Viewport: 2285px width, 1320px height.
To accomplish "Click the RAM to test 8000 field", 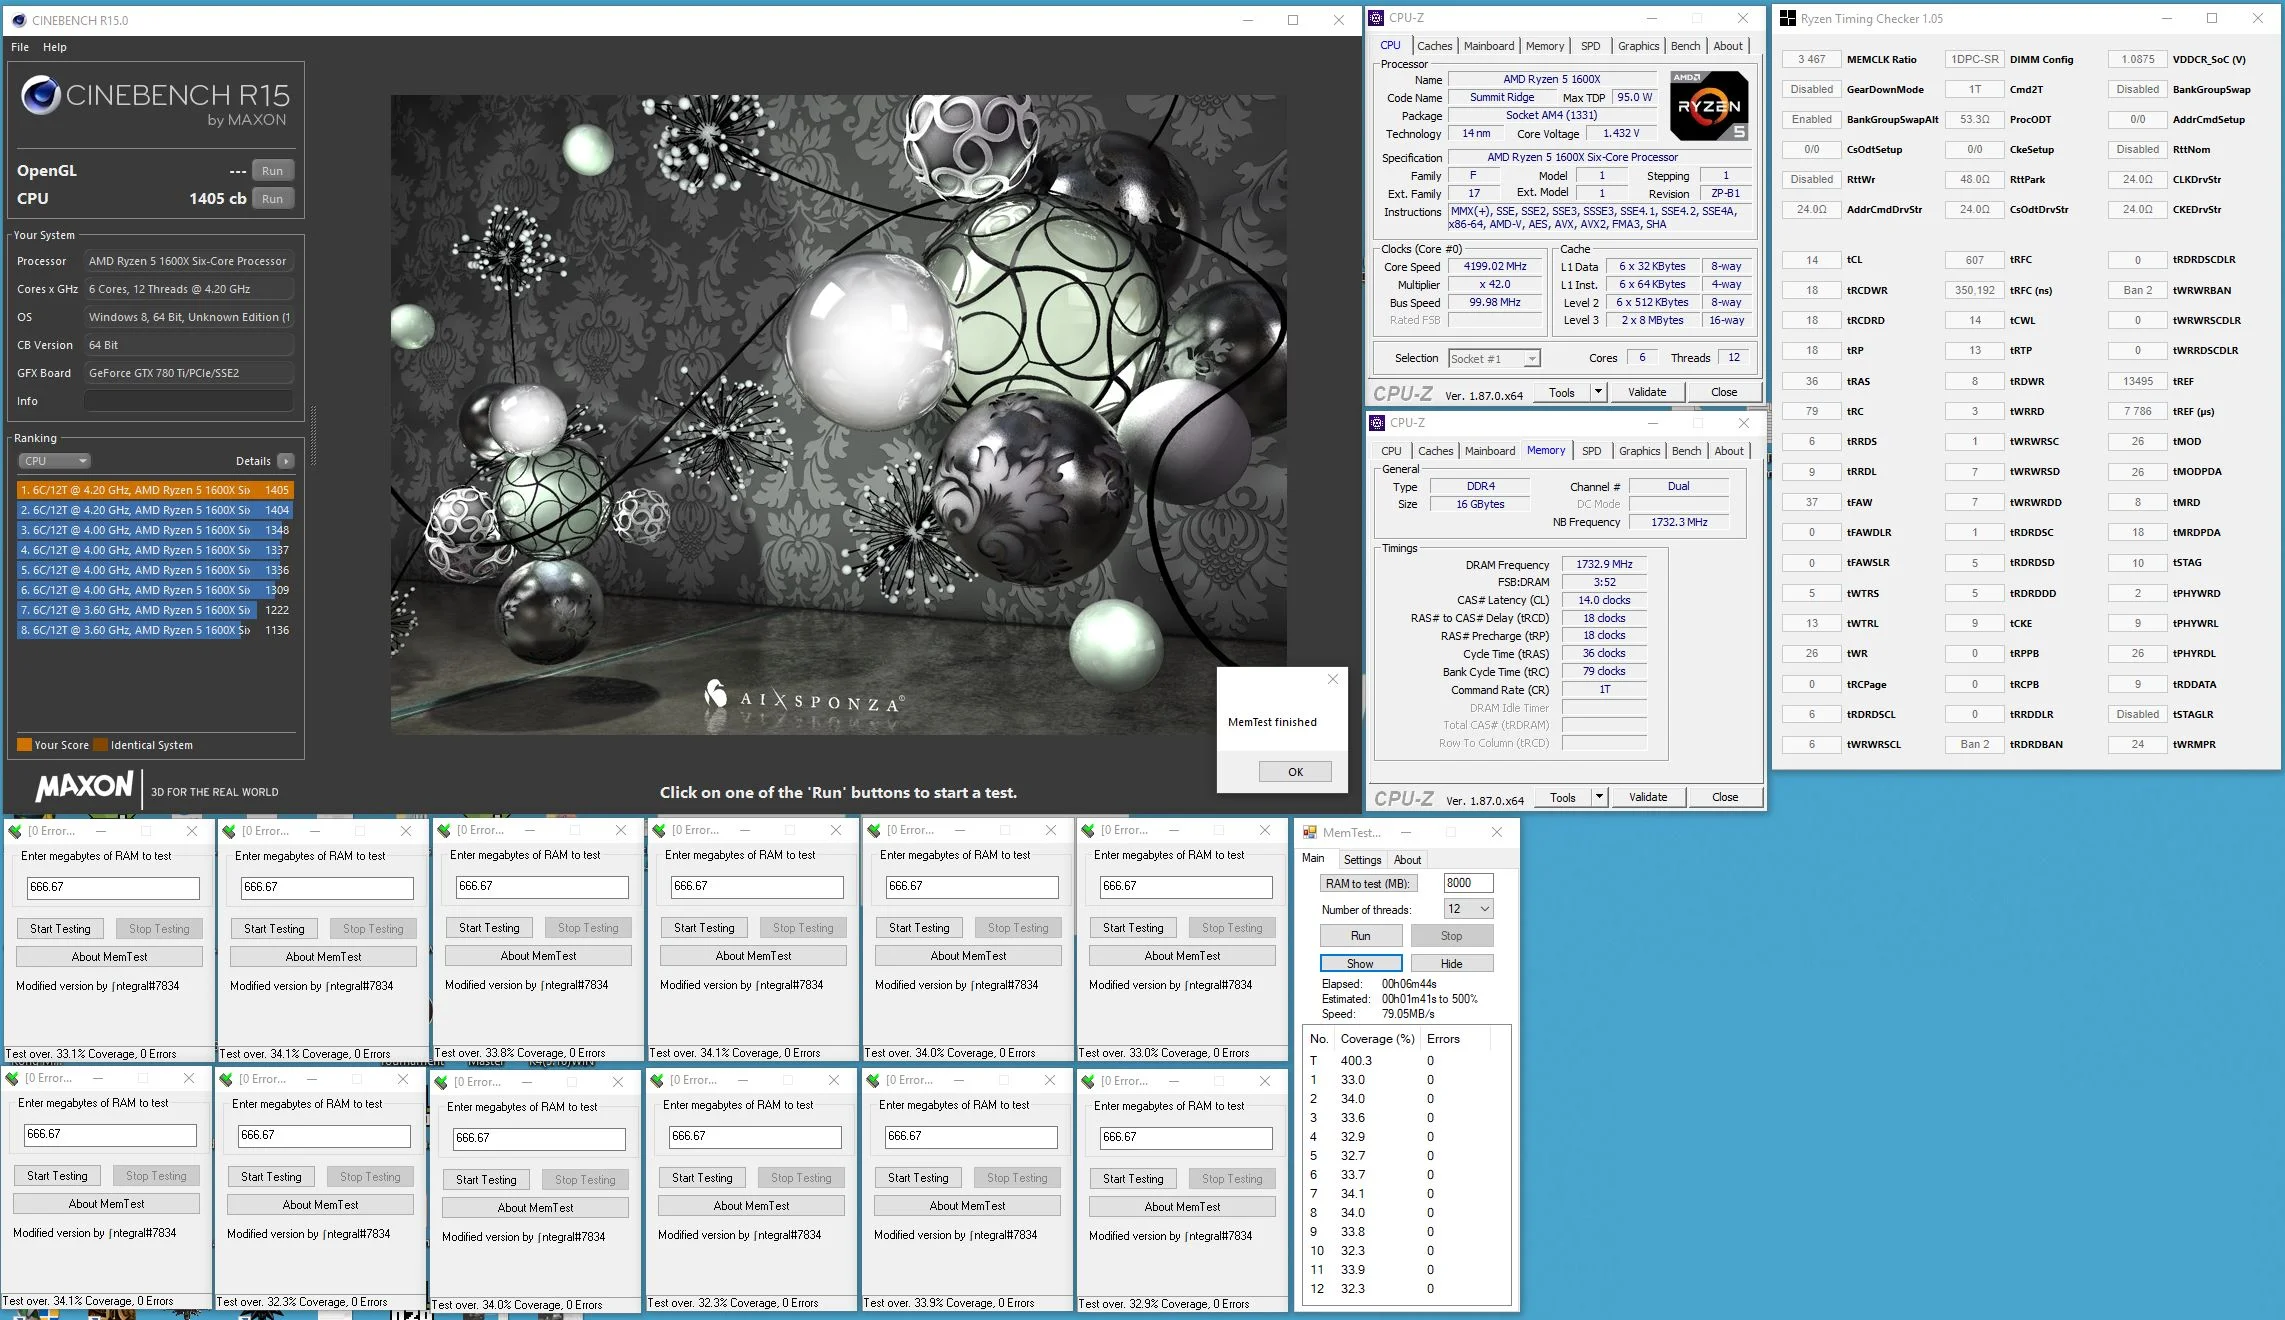I will coord(1468,883).
